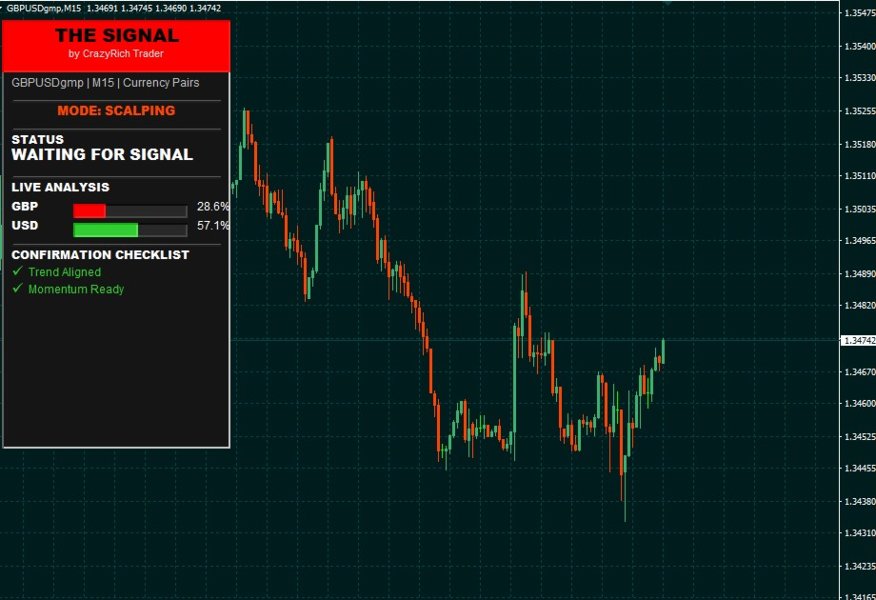The height and width of the screenshot is (600, 876).
Task: Click the MODE: SCALPING label
Action: coord(116,111)
